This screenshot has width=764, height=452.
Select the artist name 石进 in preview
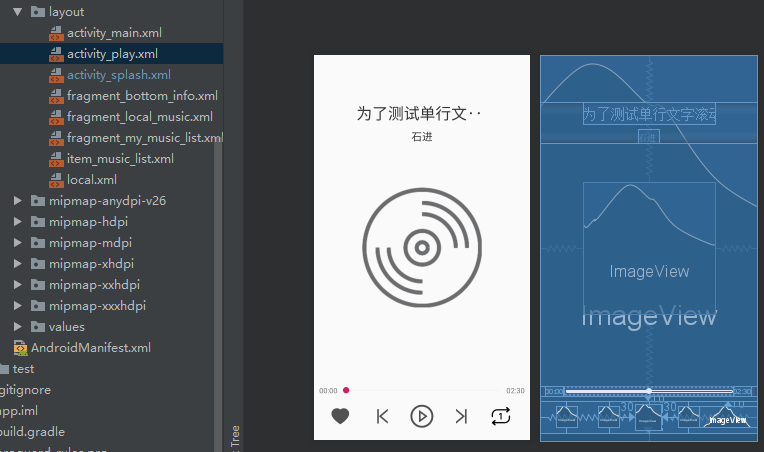tap(422, 137)
